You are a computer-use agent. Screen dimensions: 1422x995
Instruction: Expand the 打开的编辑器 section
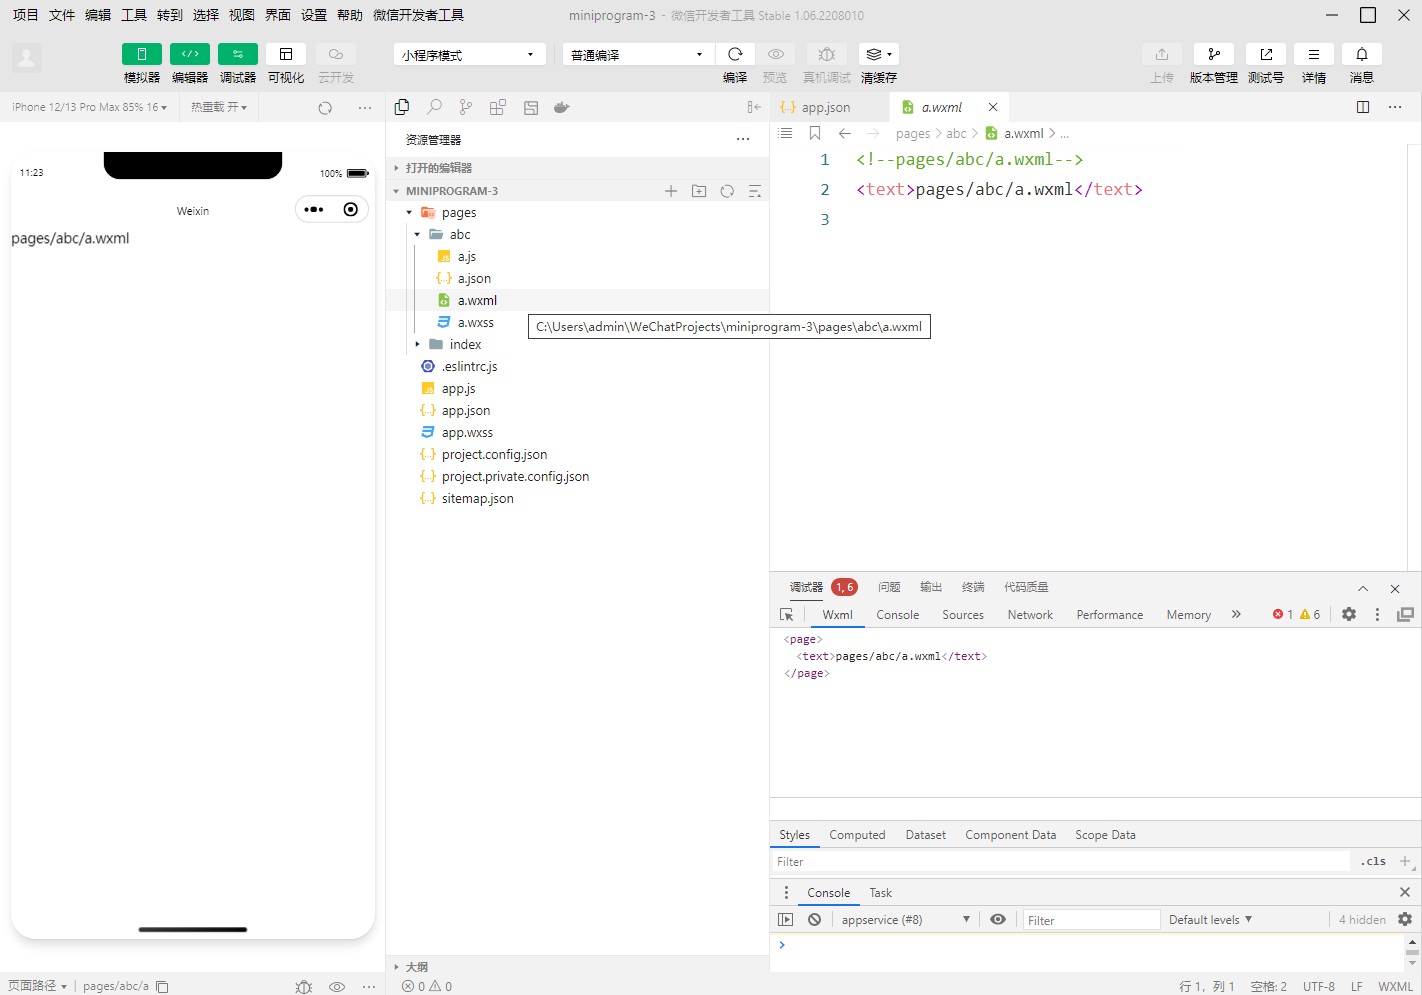coord(578,168)
